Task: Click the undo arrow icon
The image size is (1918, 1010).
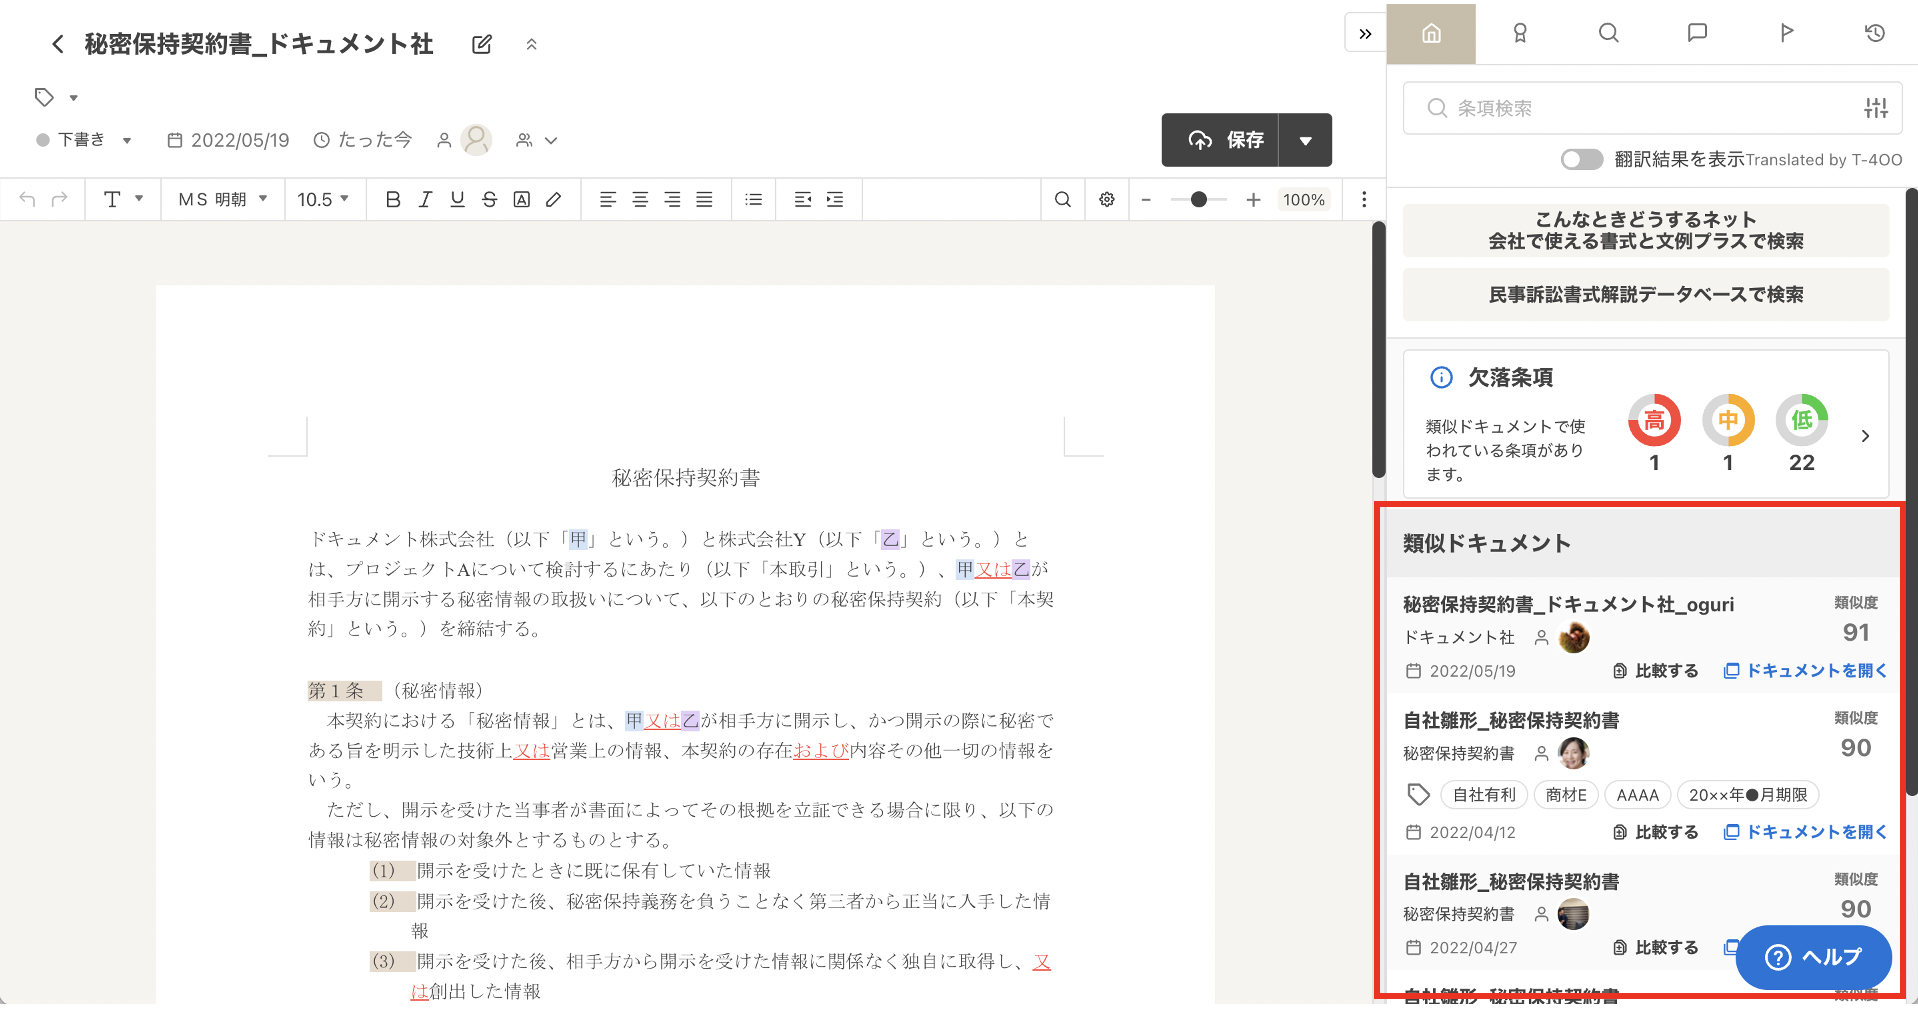Action: [27, 200]
